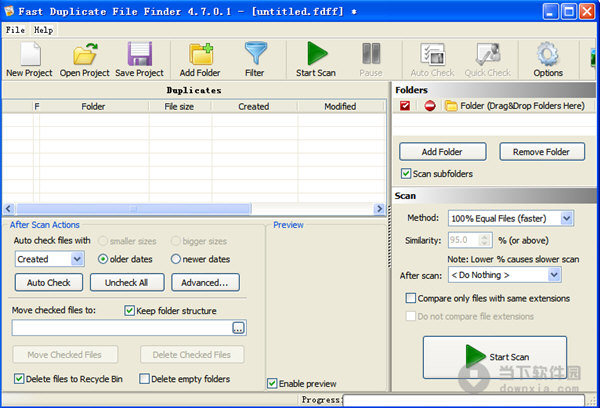Click the Save Project floppy icon

(139, 60)
